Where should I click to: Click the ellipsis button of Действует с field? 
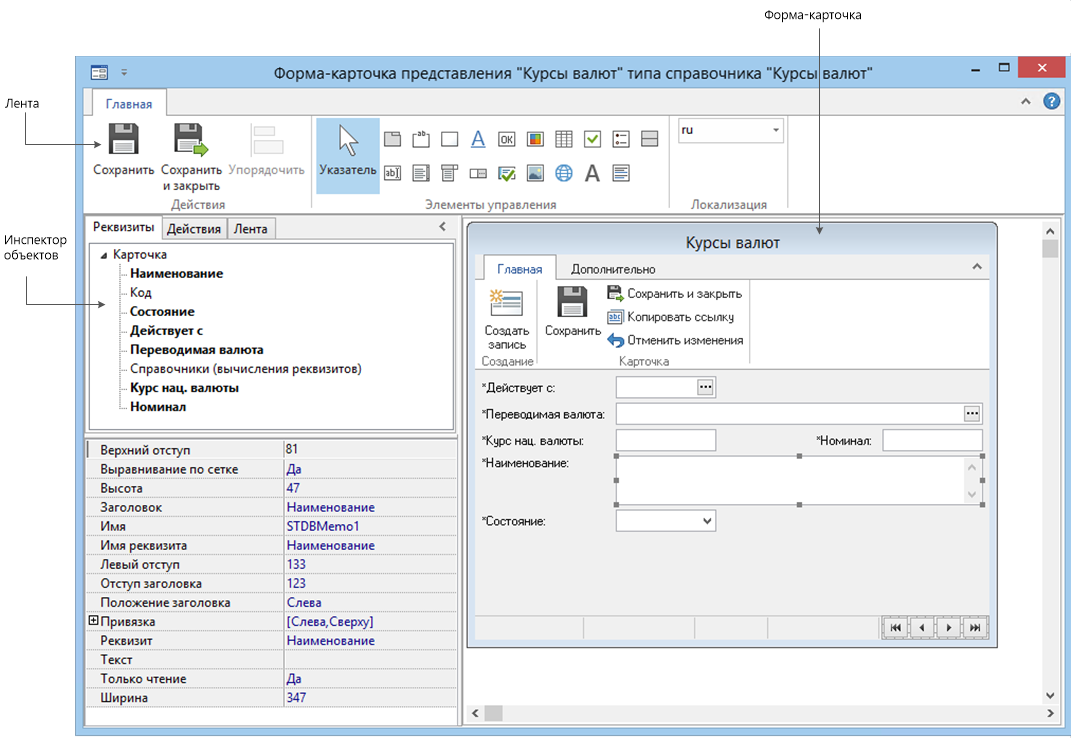[706, 387]
